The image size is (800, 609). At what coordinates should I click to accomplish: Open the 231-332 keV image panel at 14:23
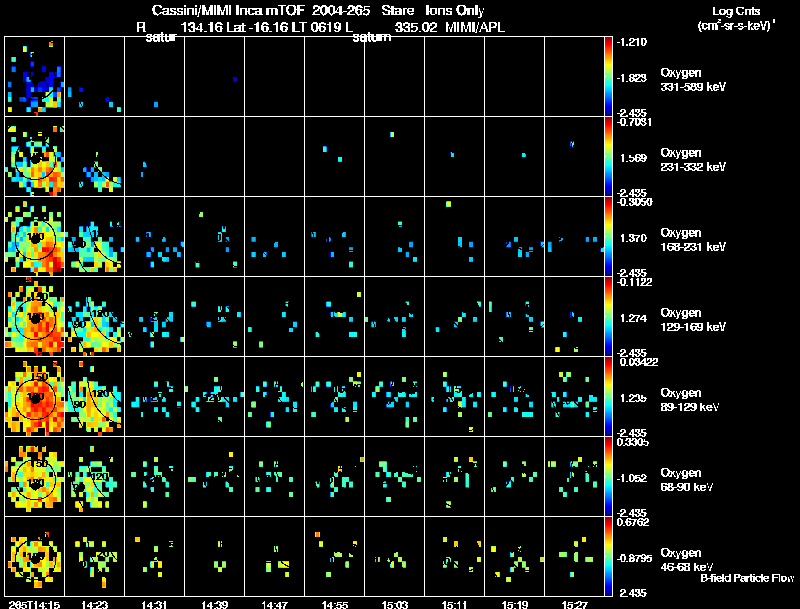(x=94, y=157)
